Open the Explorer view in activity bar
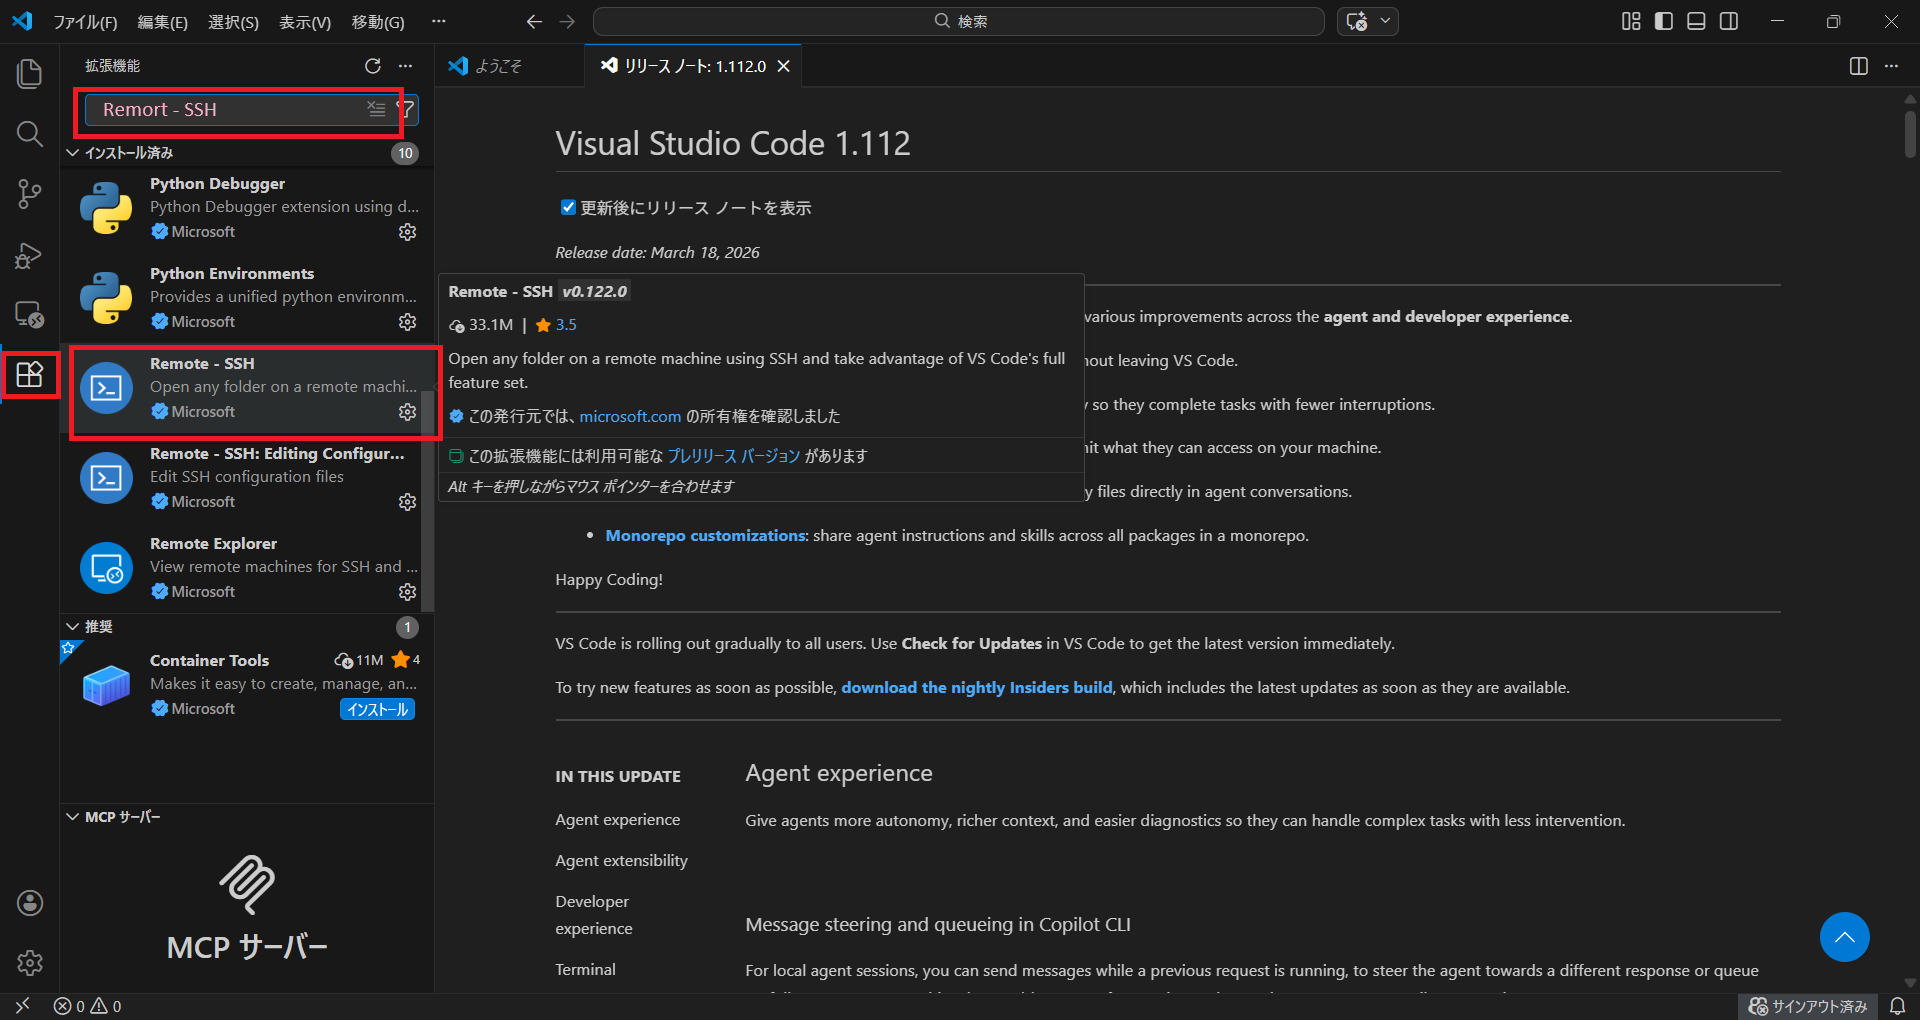The image size is (1920, 1020). 30,74
